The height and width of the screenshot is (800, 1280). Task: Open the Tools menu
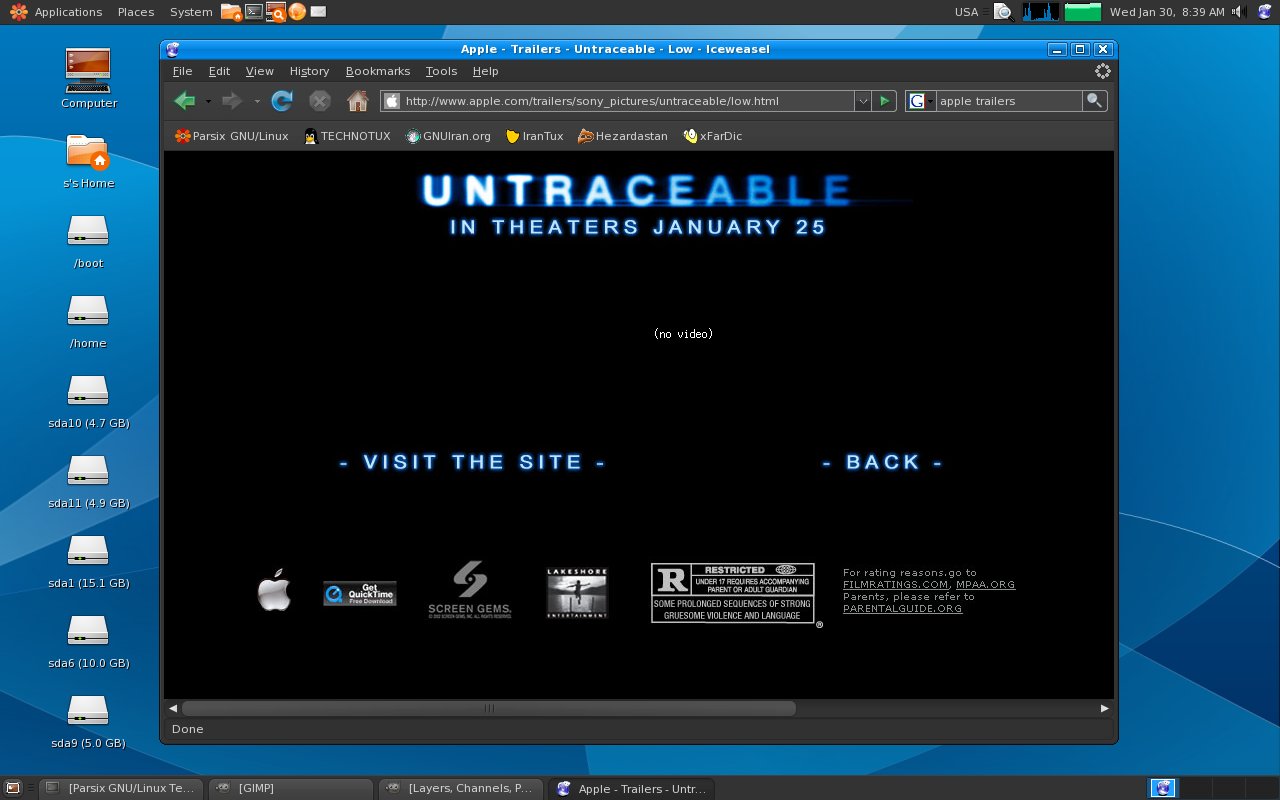pos(441,71)
